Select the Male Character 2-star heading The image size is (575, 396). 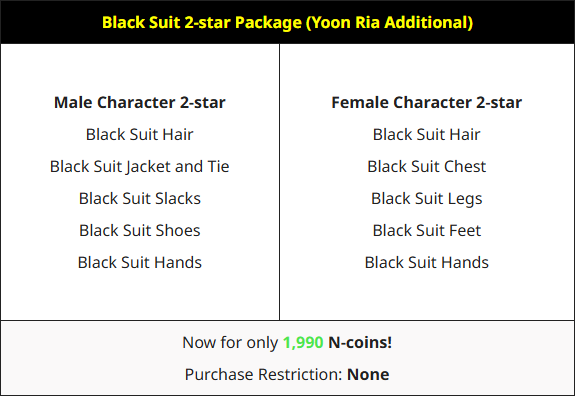(x=140, y=102)
